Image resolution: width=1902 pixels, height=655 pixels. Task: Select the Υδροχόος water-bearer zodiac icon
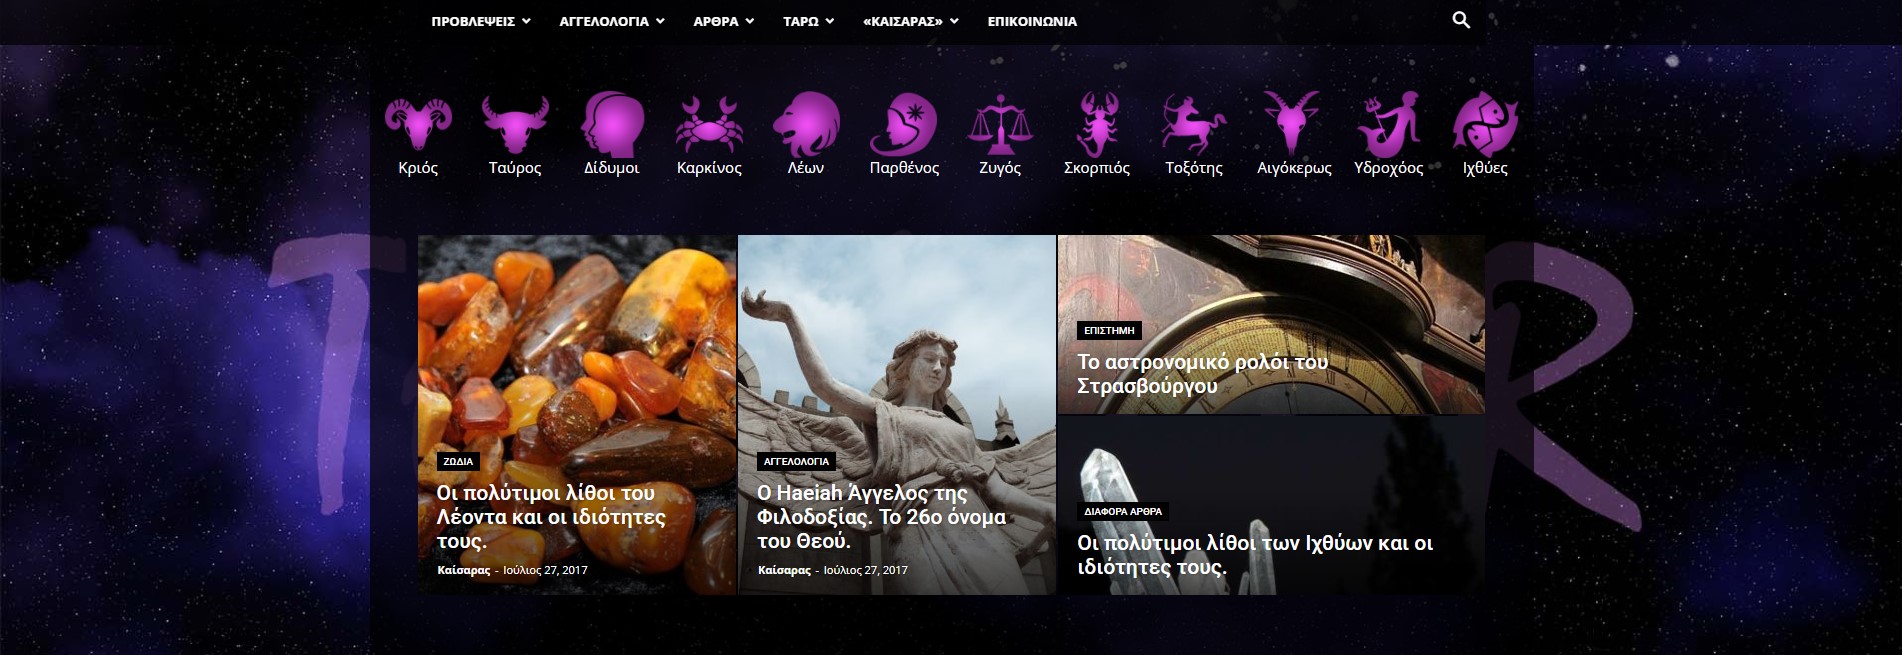pyautogui.click(x=1388, y=122)
